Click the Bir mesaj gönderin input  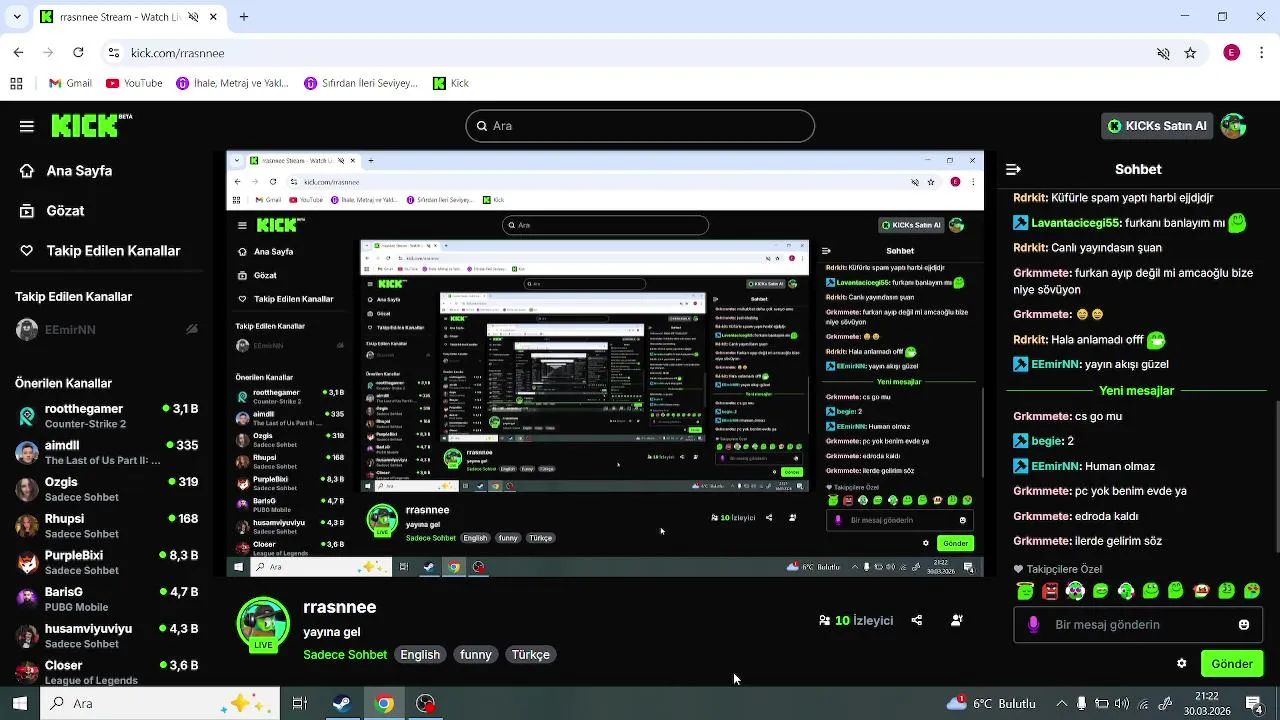1138,625
